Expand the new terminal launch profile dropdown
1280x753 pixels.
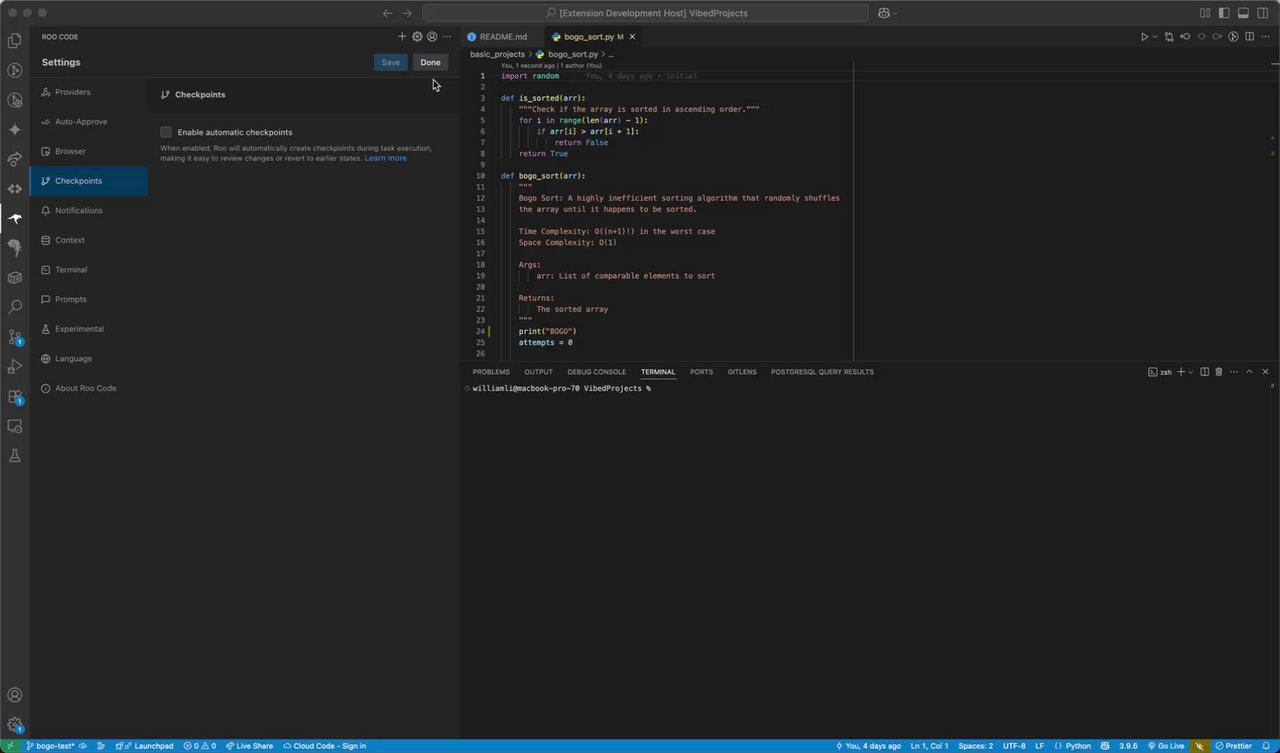[1192, 372]
